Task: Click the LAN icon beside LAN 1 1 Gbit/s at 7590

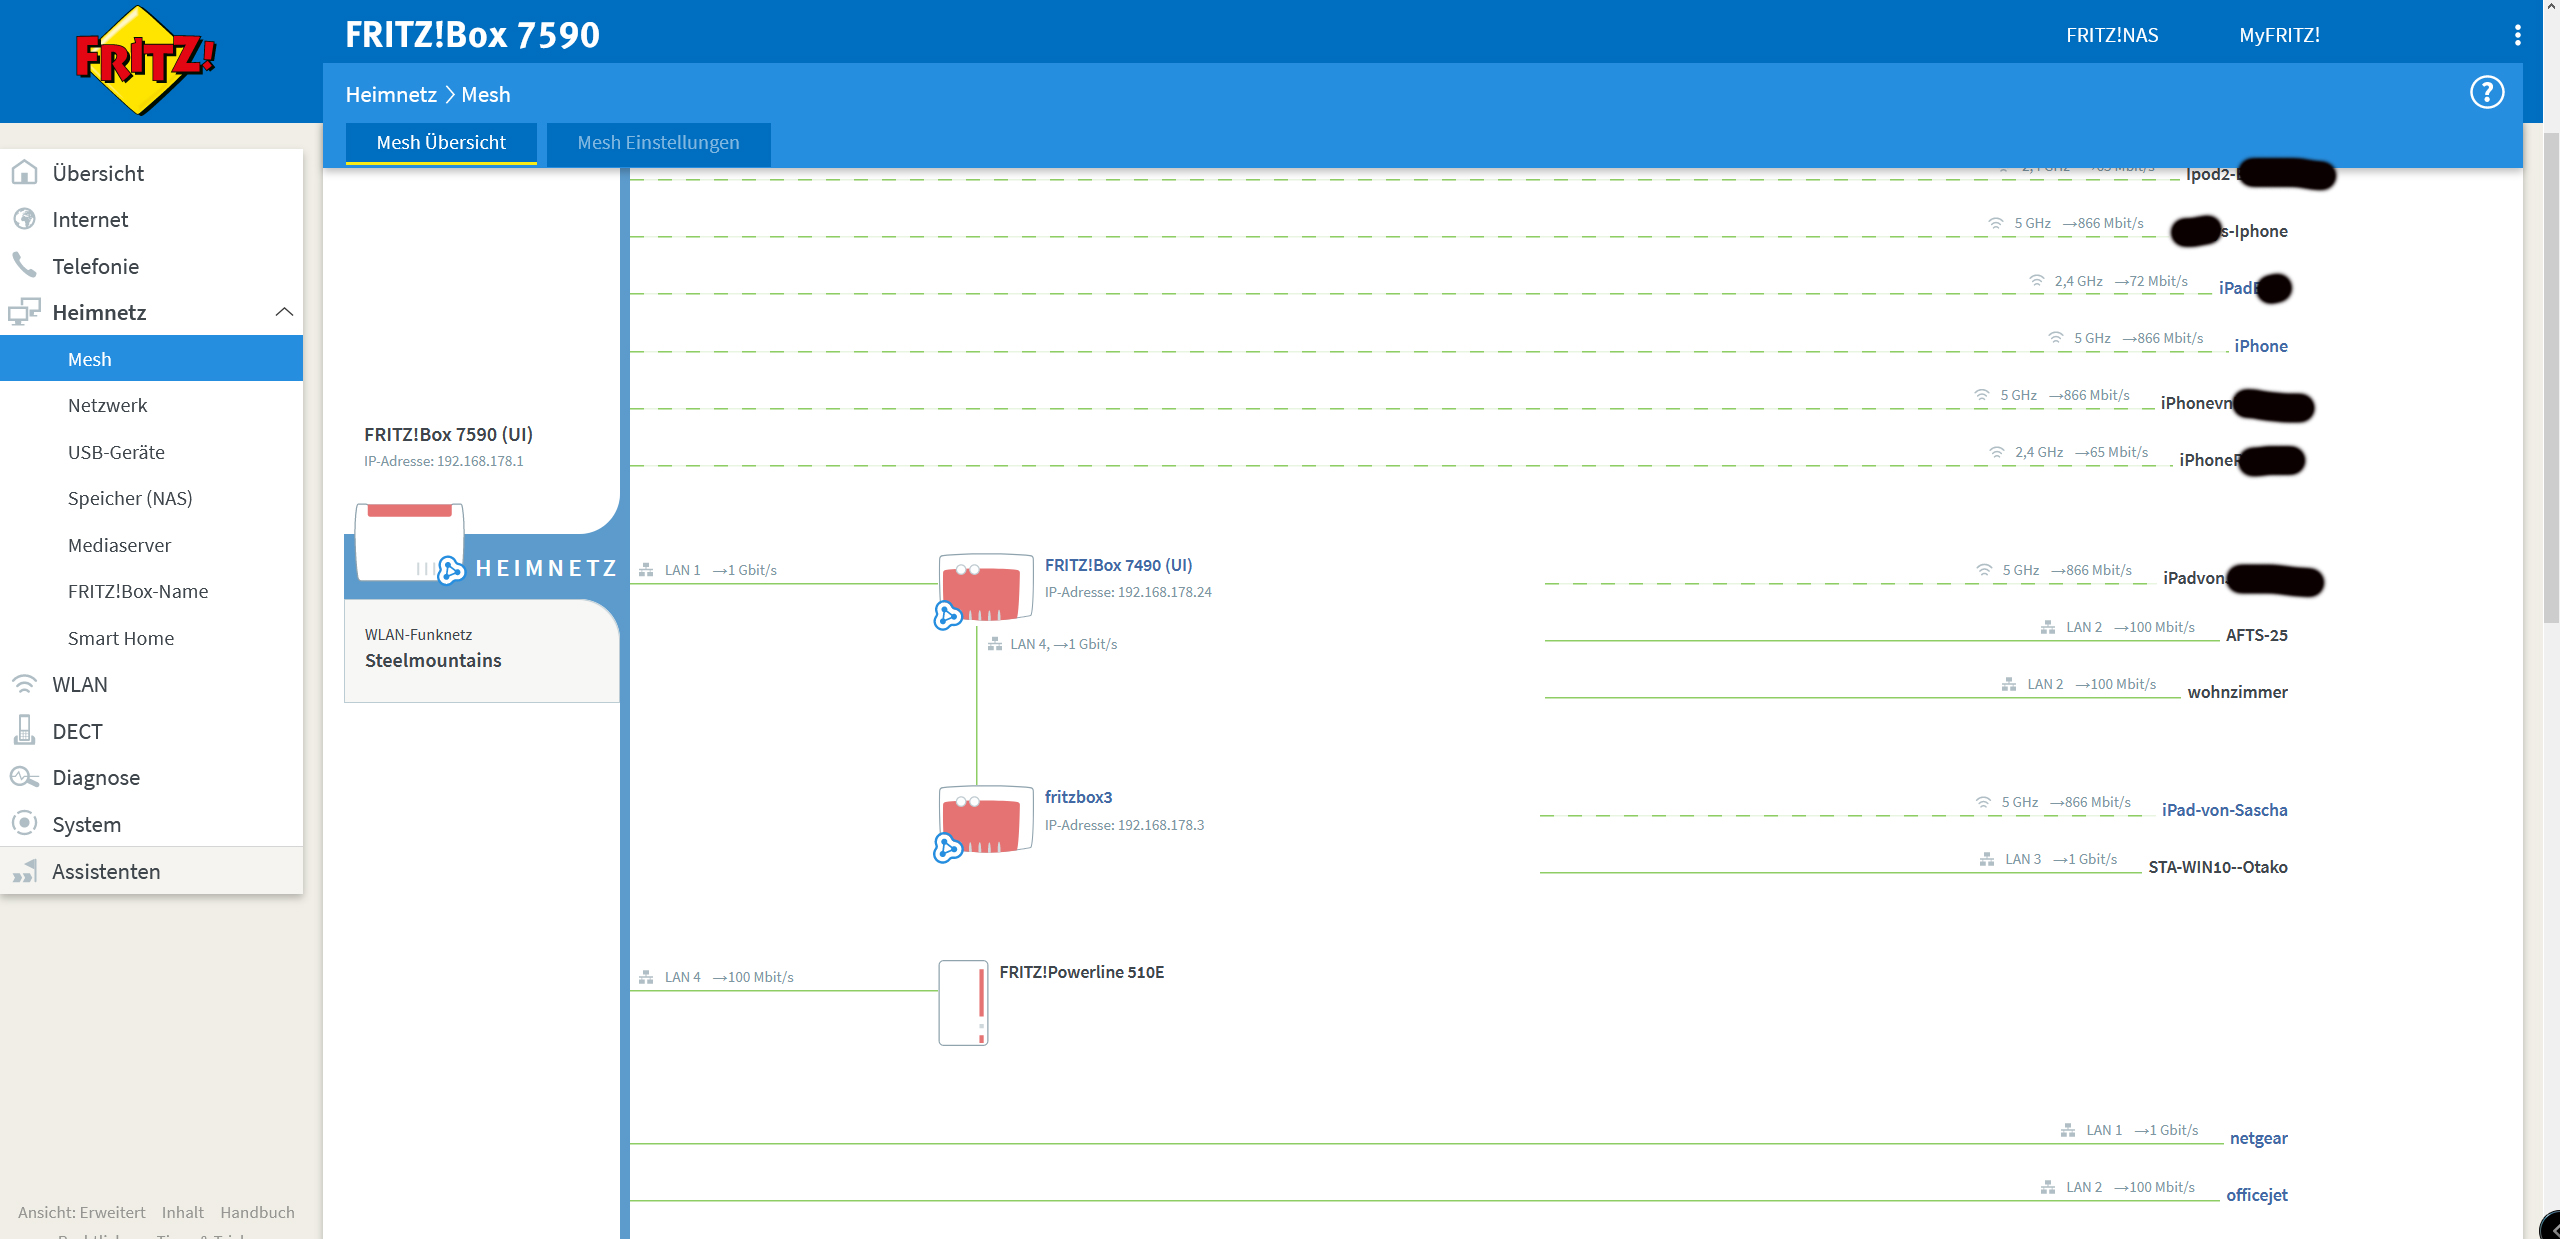Action: point(647,570)
